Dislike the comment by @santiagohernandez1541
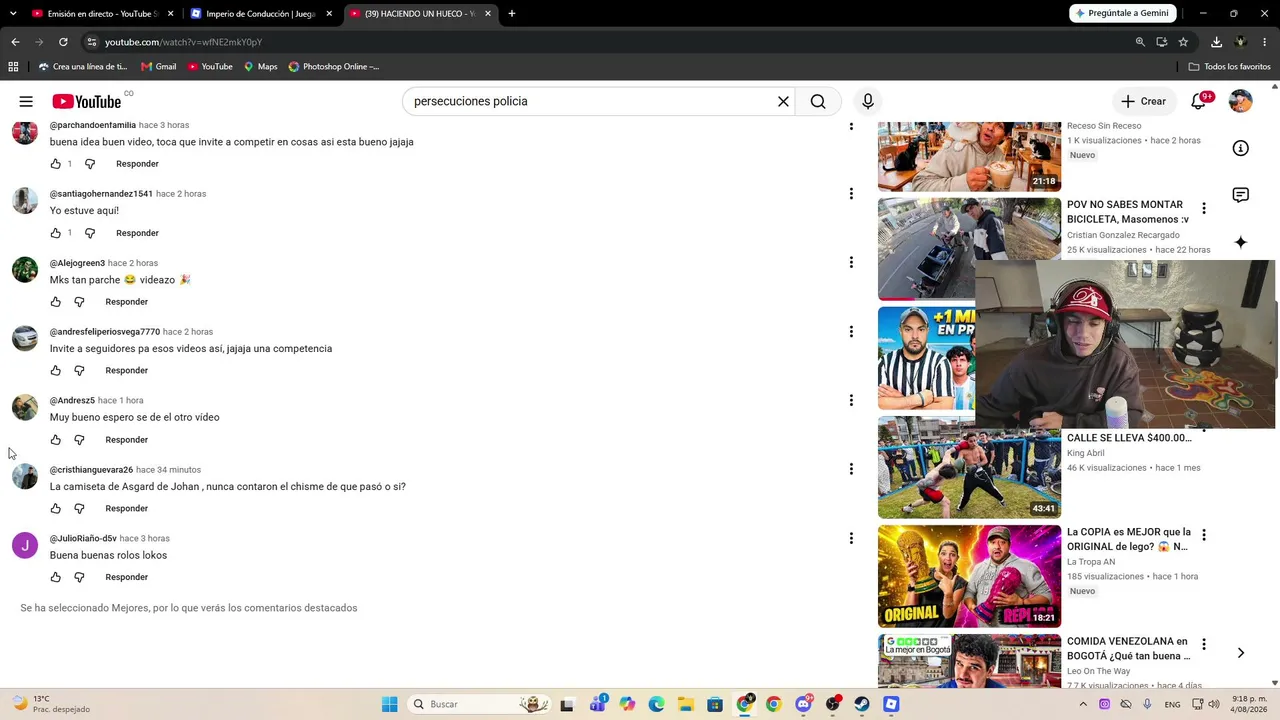The height and width of the screenshot is (720, 1280). click(90, 233)
